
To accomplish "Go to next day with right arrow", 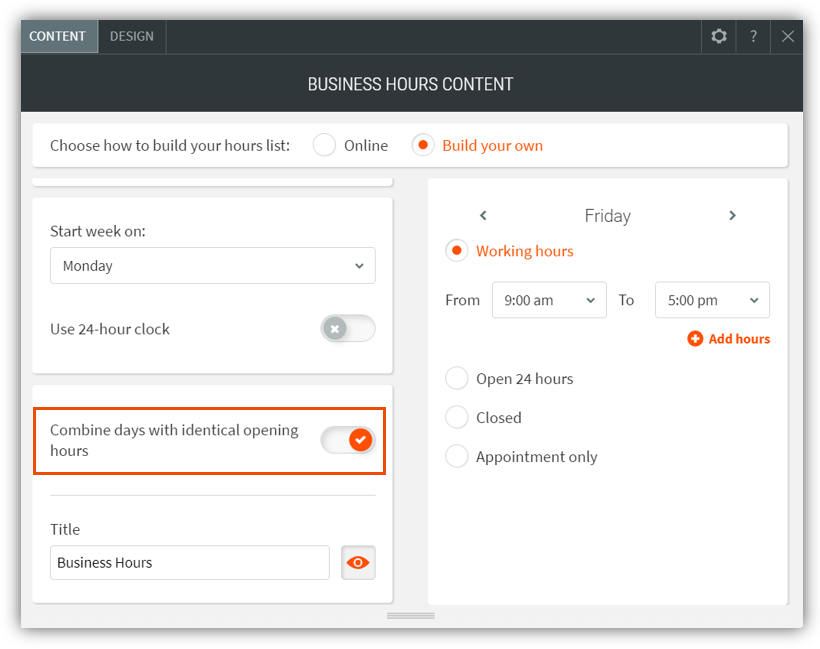I will 732,216.
